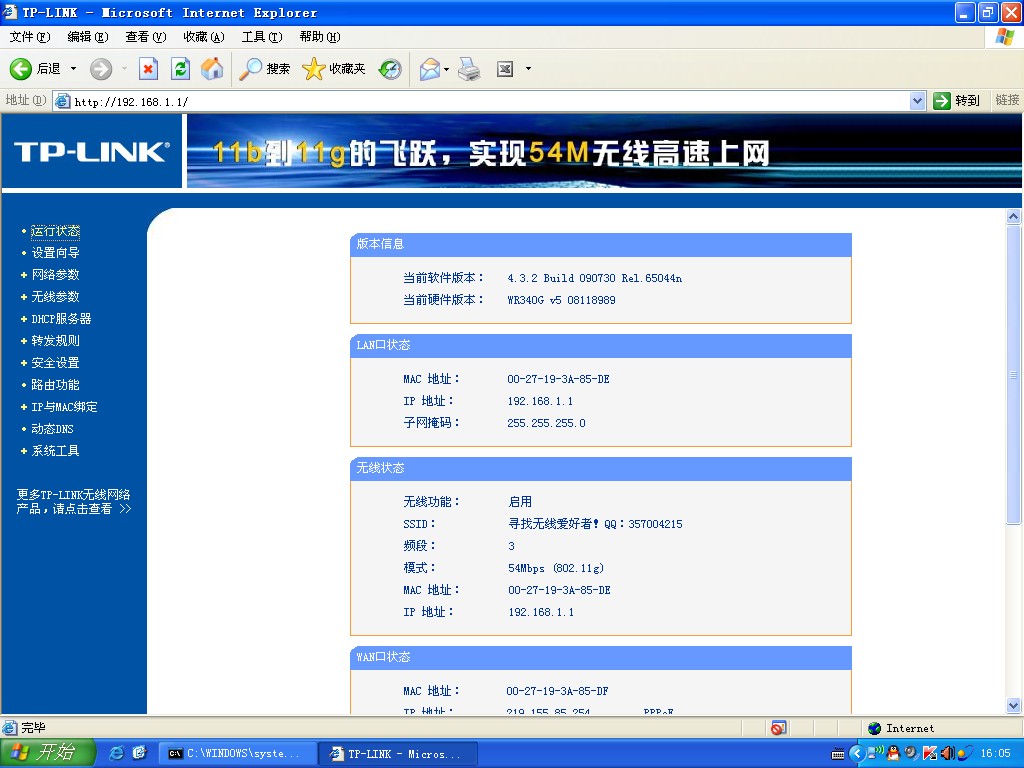
Task: Stop page loading with red X icon
Action: point(149,69)
